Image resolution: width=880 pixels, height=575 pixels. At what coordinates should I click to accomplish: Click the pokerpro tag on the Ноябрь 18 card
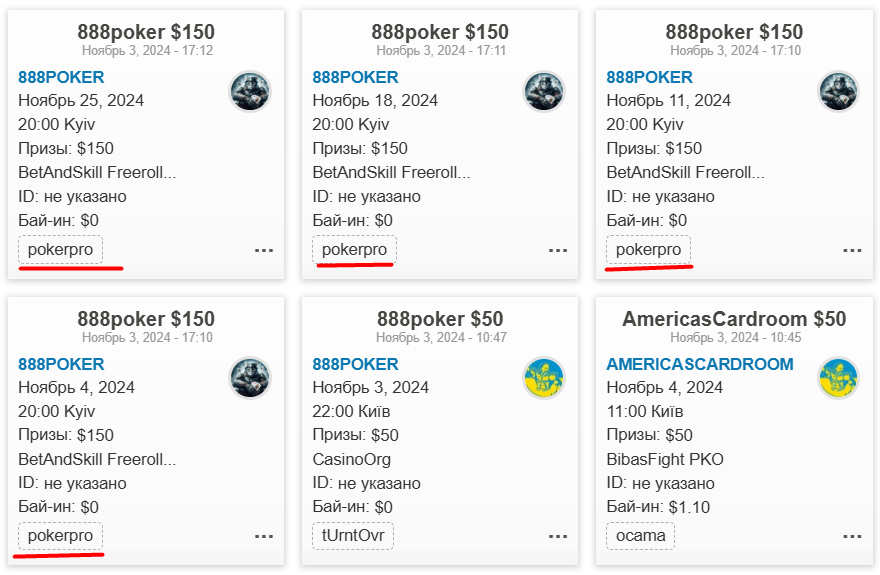pyautogui.click(x=354, y=250)
